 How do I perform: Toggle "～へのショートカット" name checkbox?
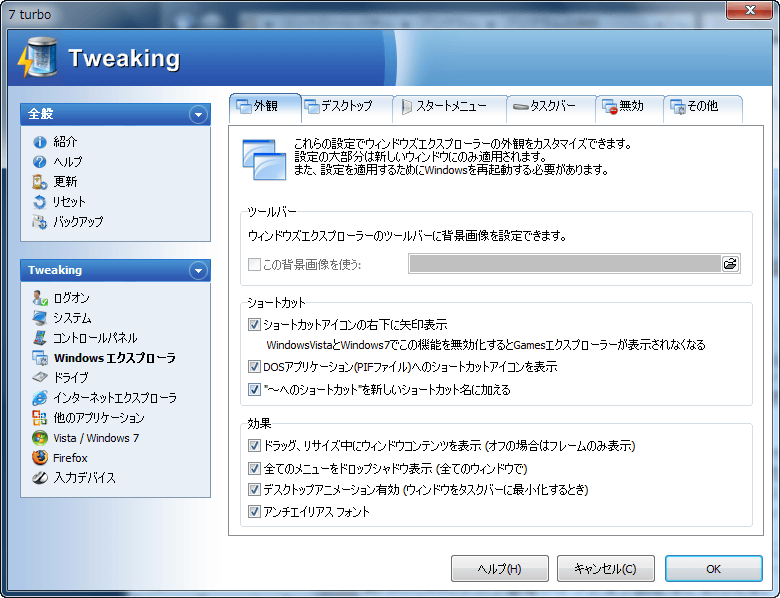(254, 389)
